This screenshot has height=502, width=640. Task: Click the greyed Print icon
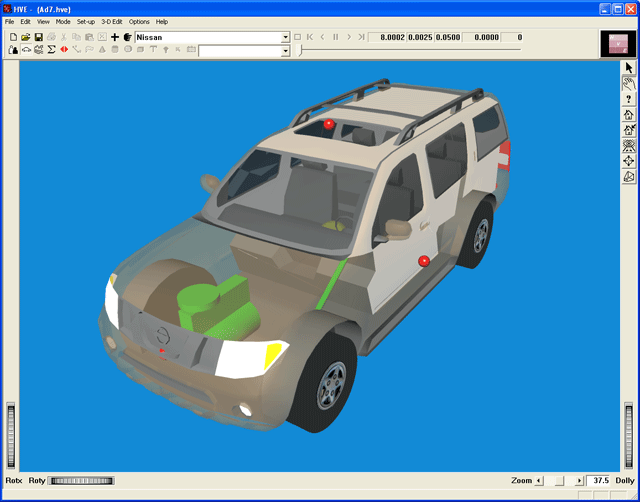pos(51,37)
